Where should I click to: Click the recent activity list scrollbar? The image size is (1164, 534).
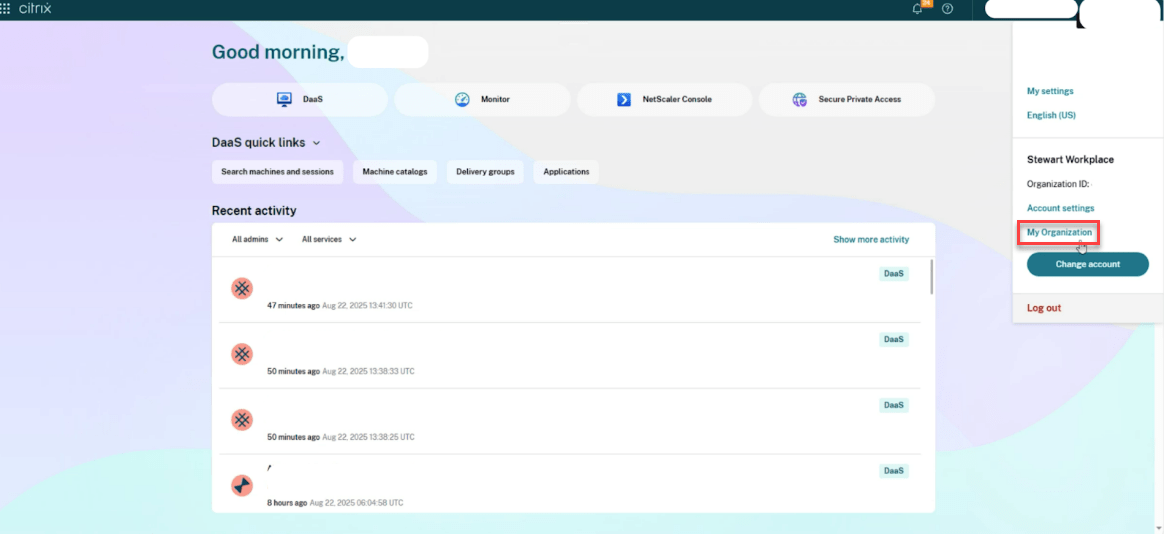(x=931, y=277)
